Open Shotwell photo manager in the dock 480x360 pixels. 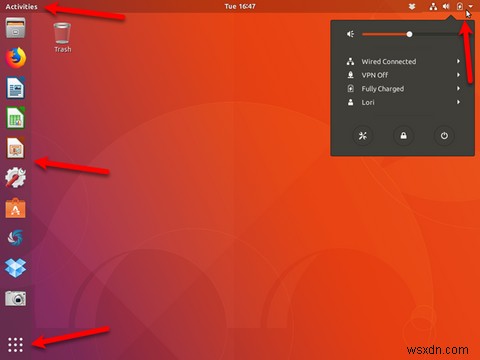[15, 238]
